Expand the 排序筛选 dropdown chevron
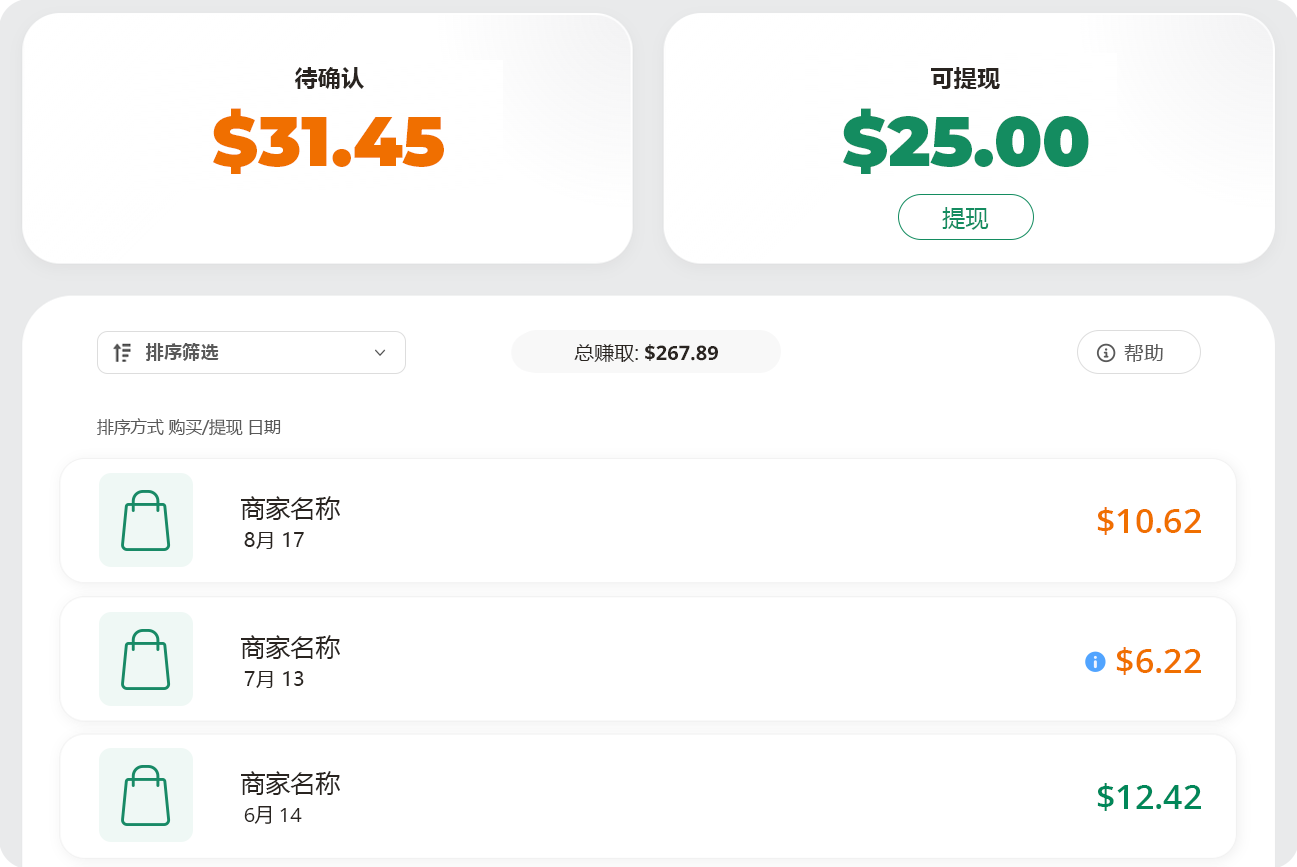The width and height of the screenshot is (1297, 867). (380, 352)
